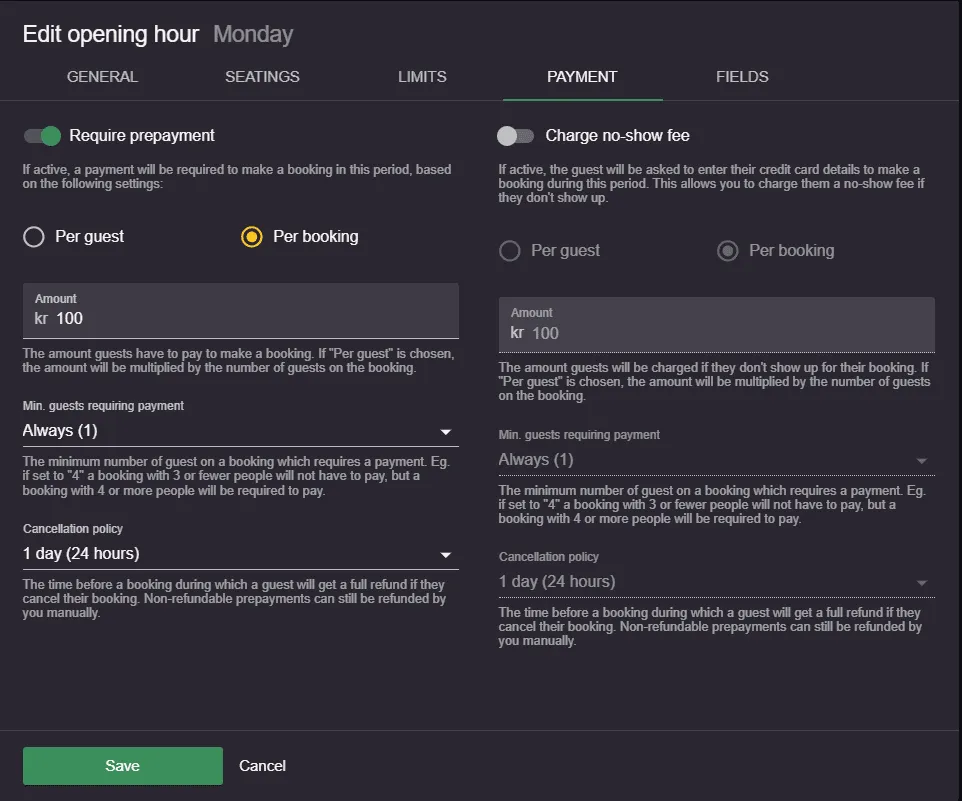The image size is (962, 801).
Task: Click the 'Charge no-show fee' label text
Action: (617, 136)
